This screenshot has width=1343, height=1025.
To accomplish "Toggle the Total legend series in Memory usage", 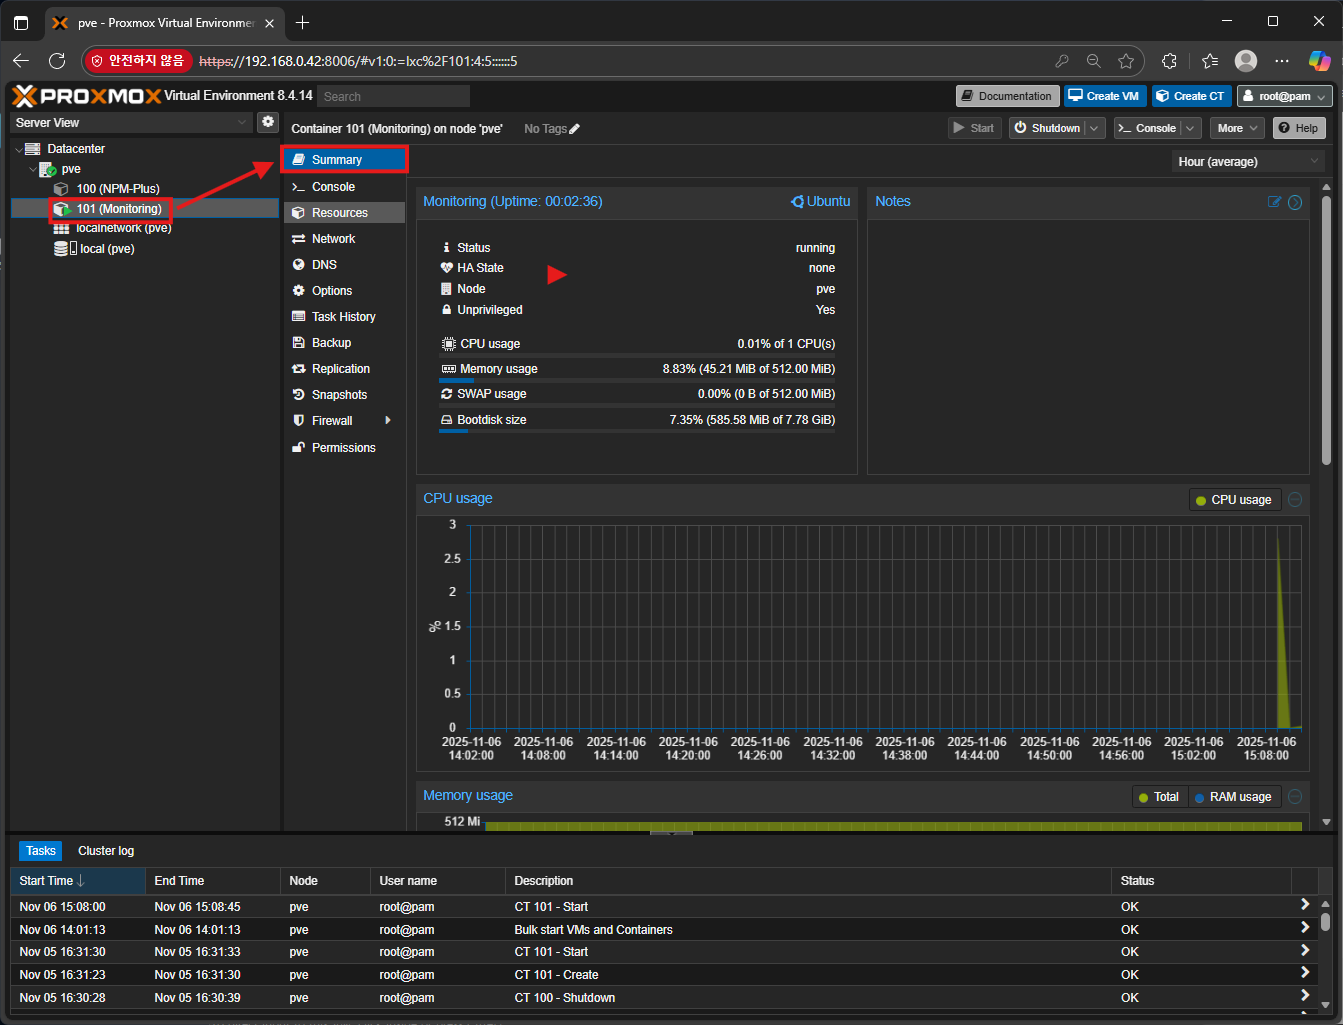I will click(1158, 797).
